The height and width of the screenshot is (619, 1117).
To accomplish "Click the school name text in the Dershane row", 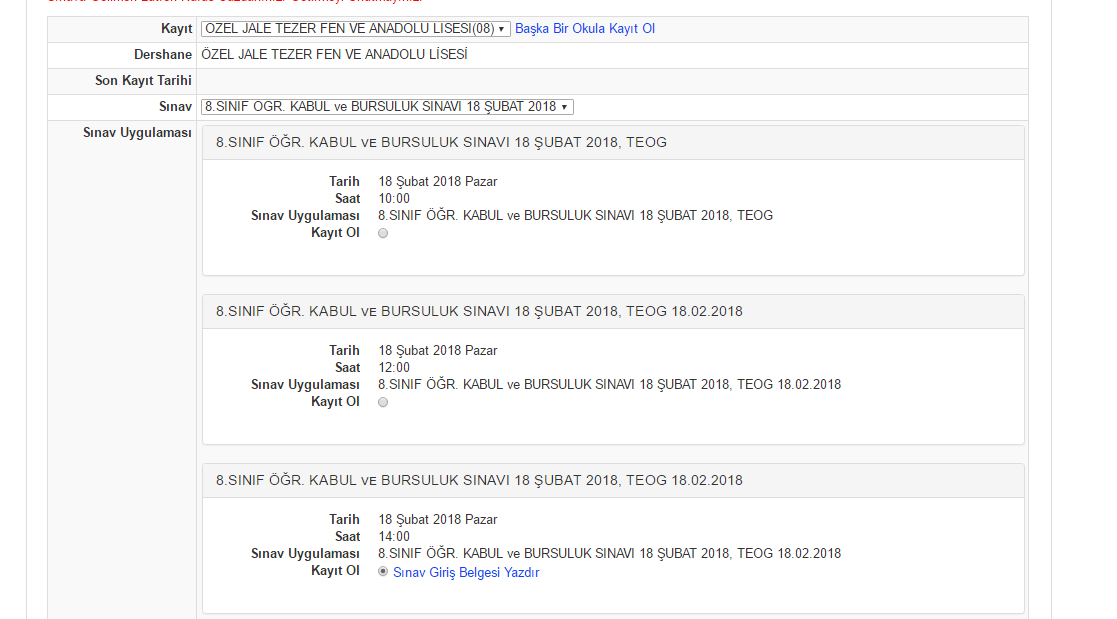I will coord(334,55).
